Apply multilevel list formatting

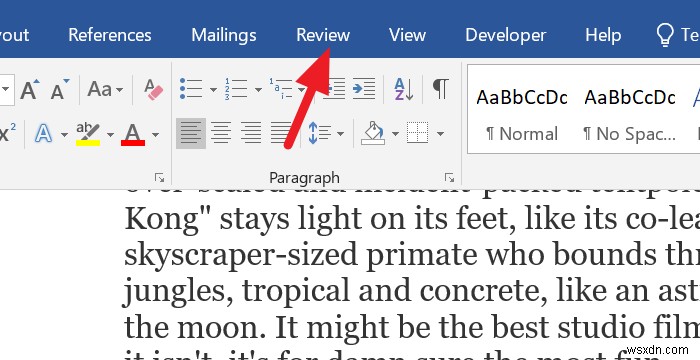coord(281,88)
